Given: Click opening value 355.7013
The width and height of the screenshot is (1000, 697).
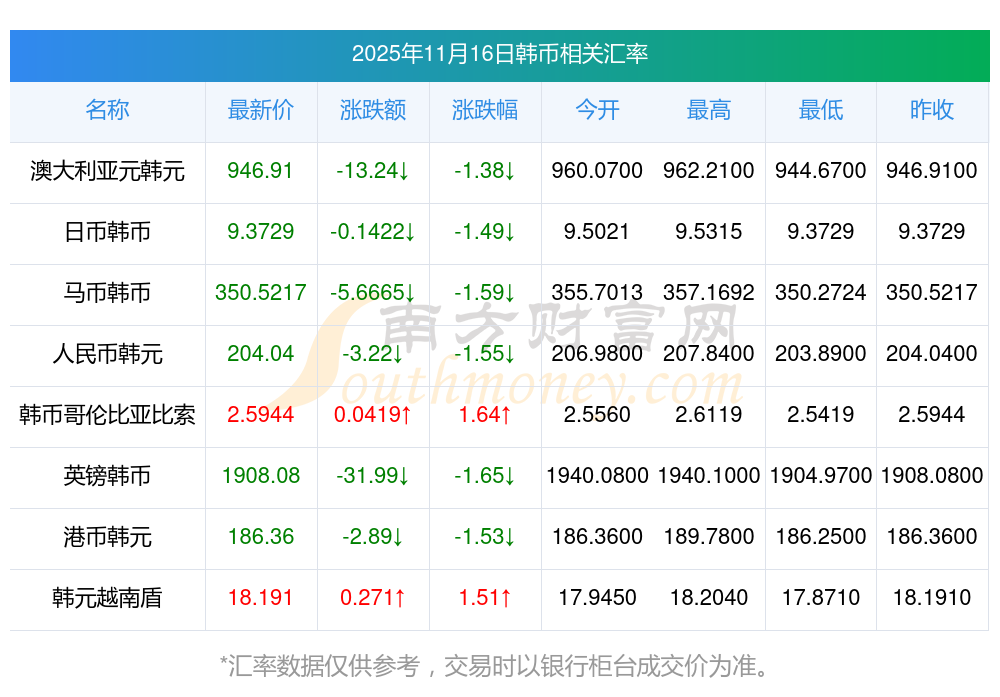Looking at the screenshot, I should 597,293.
